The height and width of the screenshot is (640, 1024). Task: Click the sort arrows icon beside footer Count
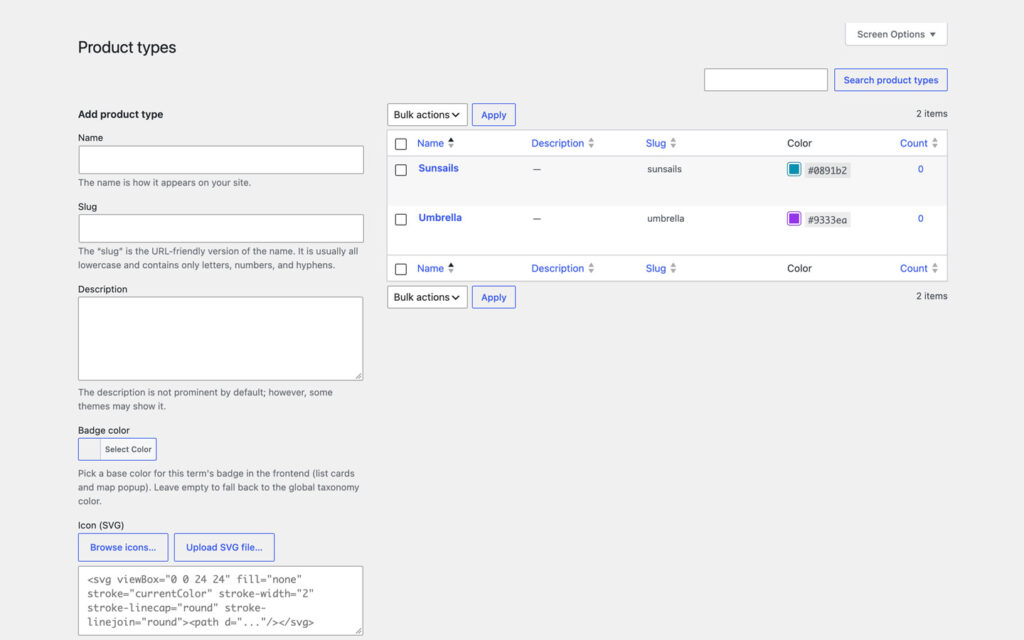pyautogui.click(x=935, y=268)
